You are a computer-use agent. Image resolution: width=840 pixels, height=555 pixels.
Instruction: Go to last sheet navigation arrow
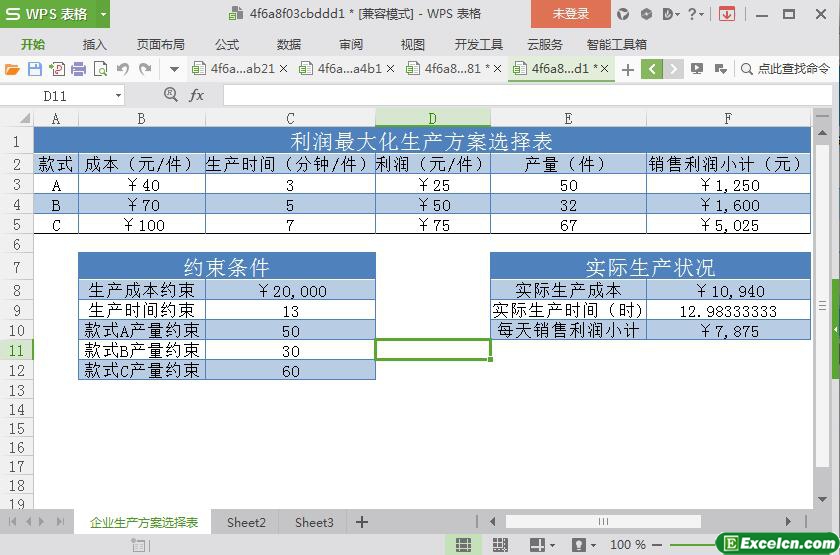coord(60,521)
